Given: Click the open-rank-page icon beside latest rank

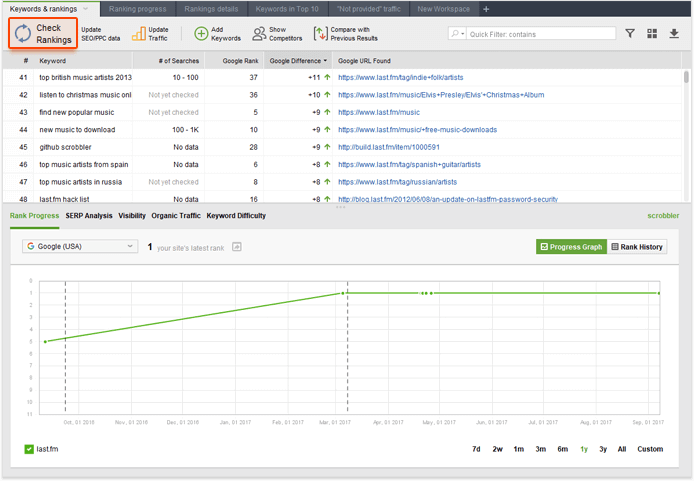Looking at the screenshot, I should pyautogui.click(x=237, y=247).
